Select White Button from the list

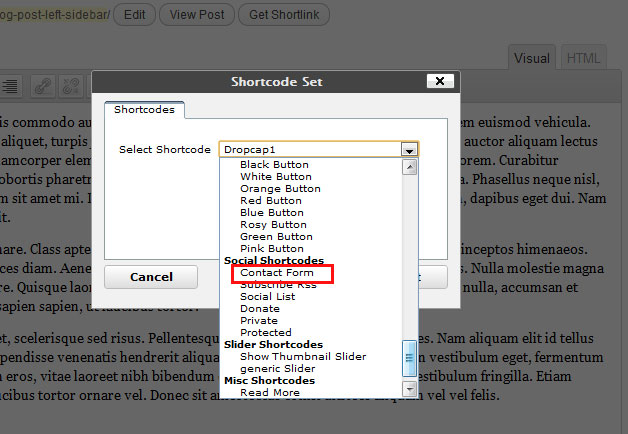pos(276,177)
